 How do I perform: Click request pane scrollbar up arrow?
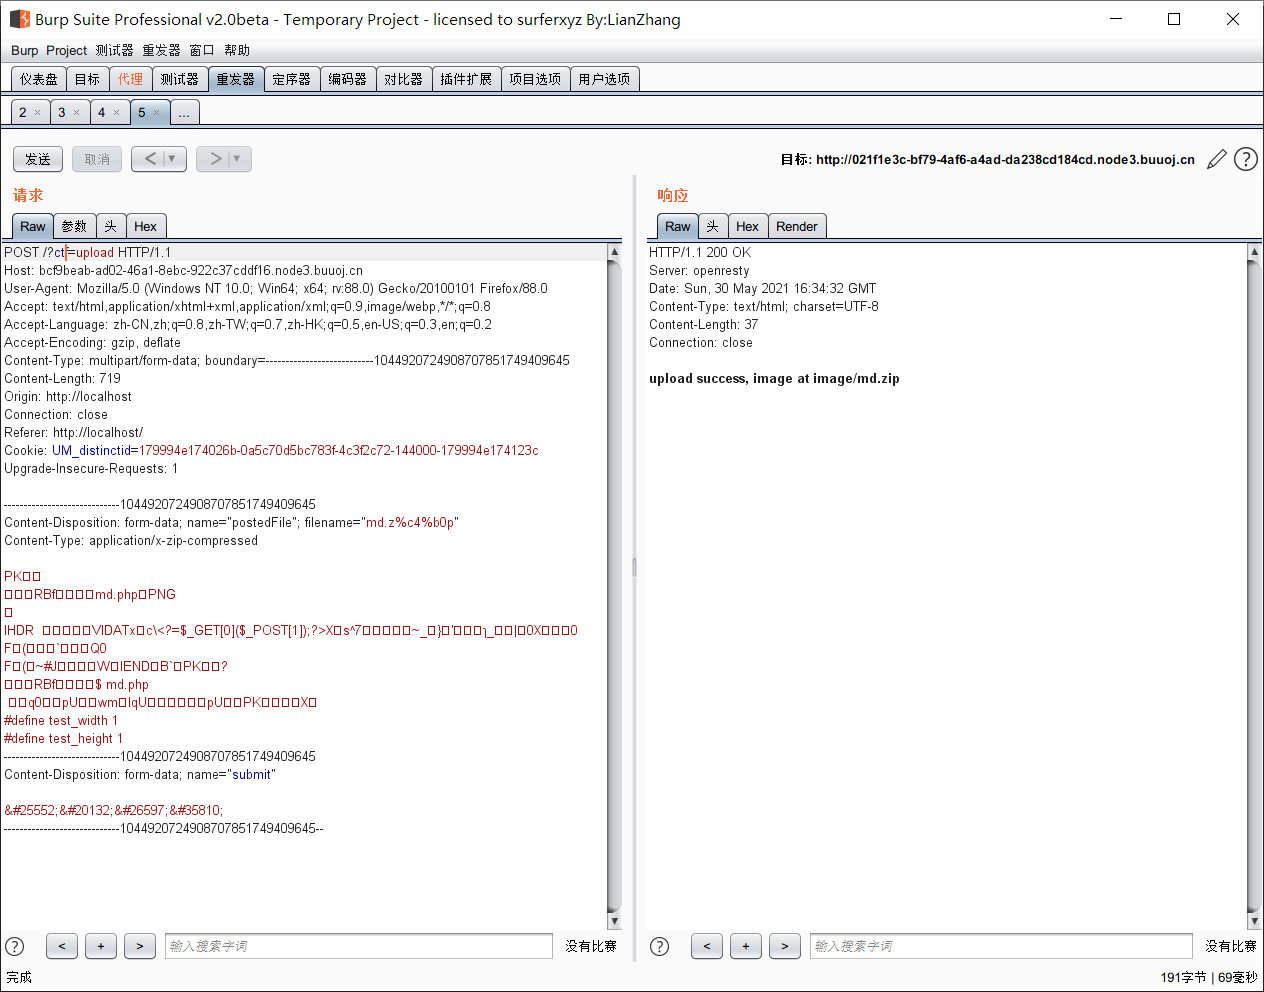coord(614,252)
